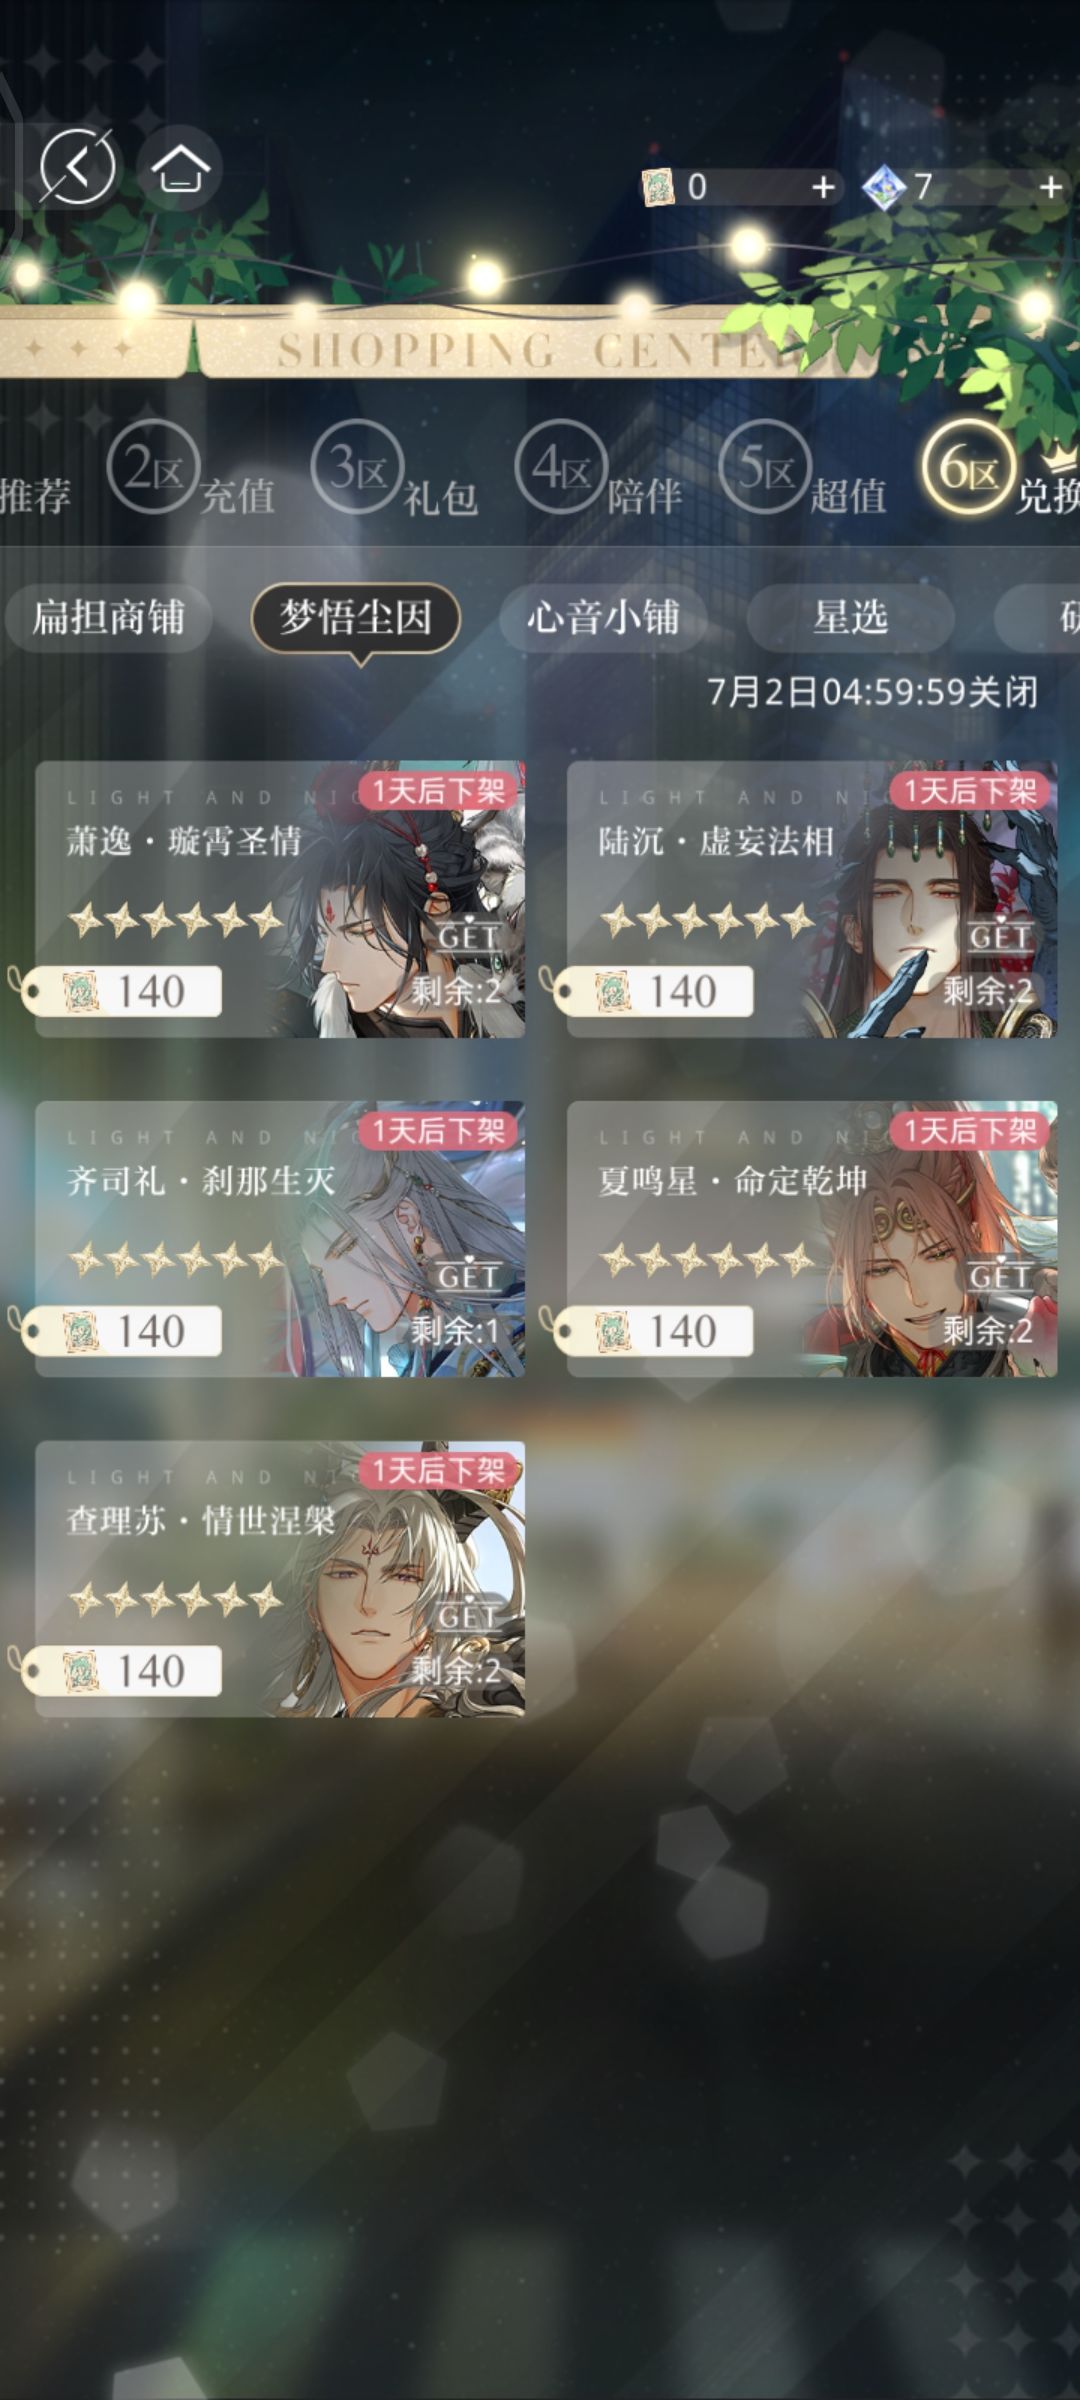This screenshot has height=2400, width=1080.
Task: Switch to zone 4 陪伴 tab
Action: (600, 472)
